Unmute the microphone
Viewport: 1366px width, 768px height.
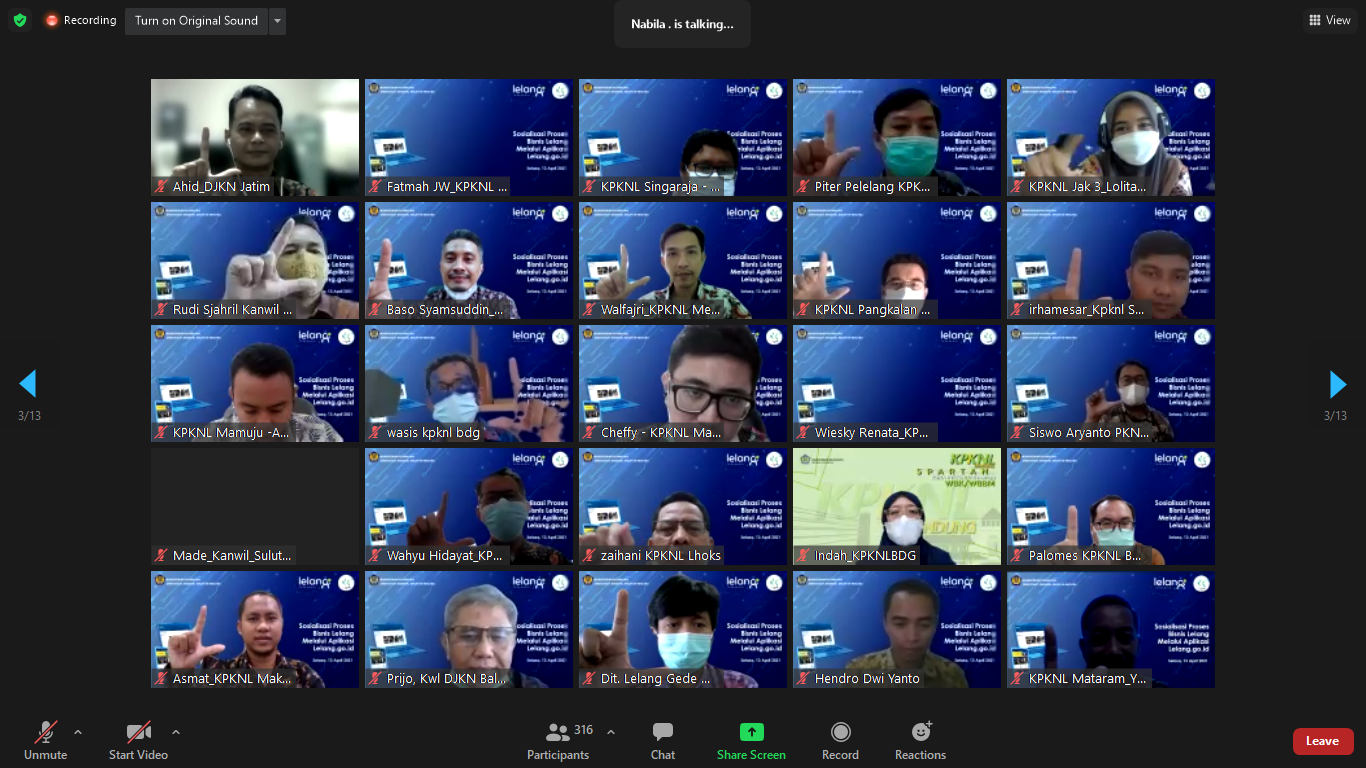coord(45,741)
